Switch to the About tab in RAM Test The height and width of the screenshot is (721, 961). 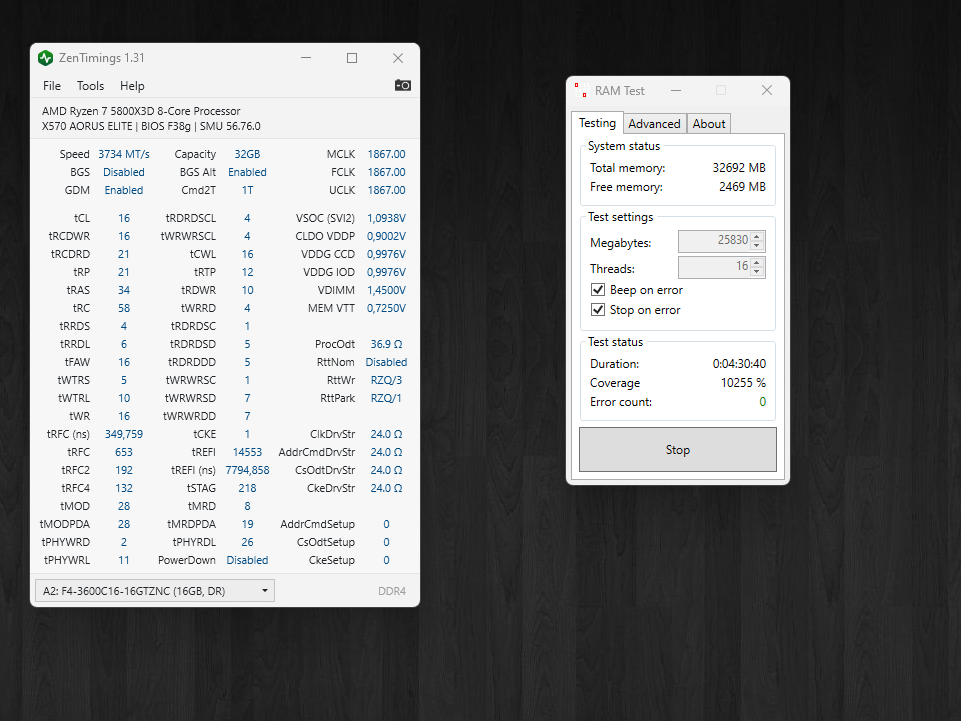(x=708, y=124)
